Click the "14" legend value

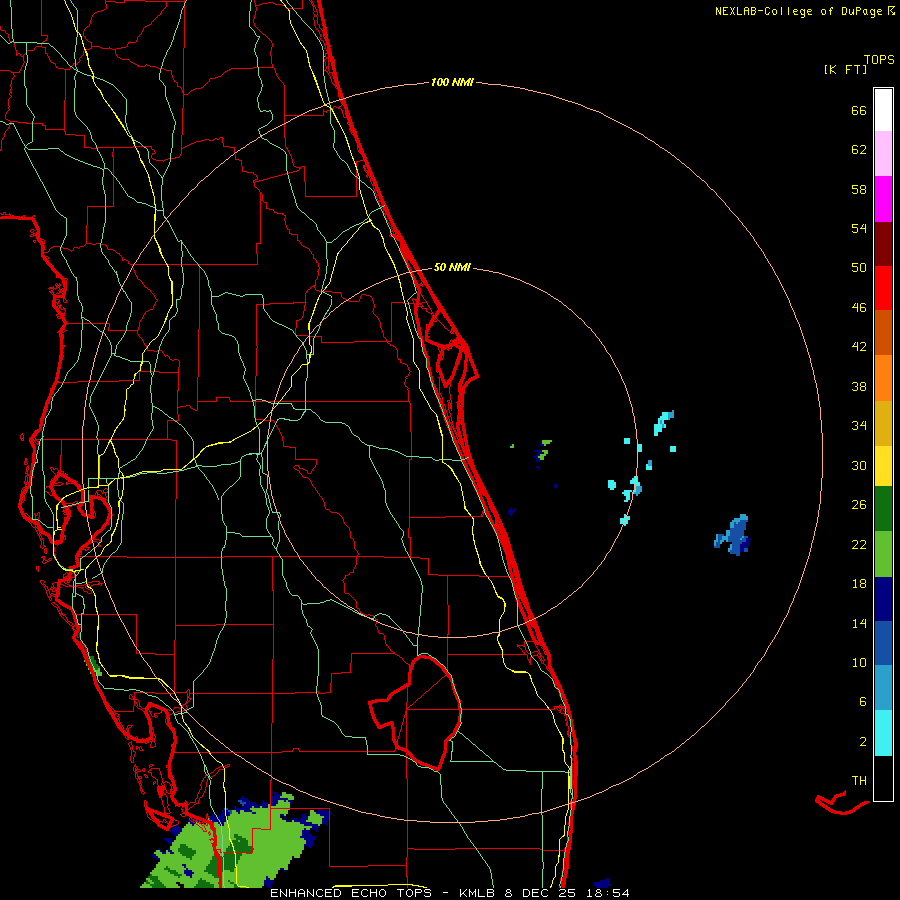tap(859, 623)
